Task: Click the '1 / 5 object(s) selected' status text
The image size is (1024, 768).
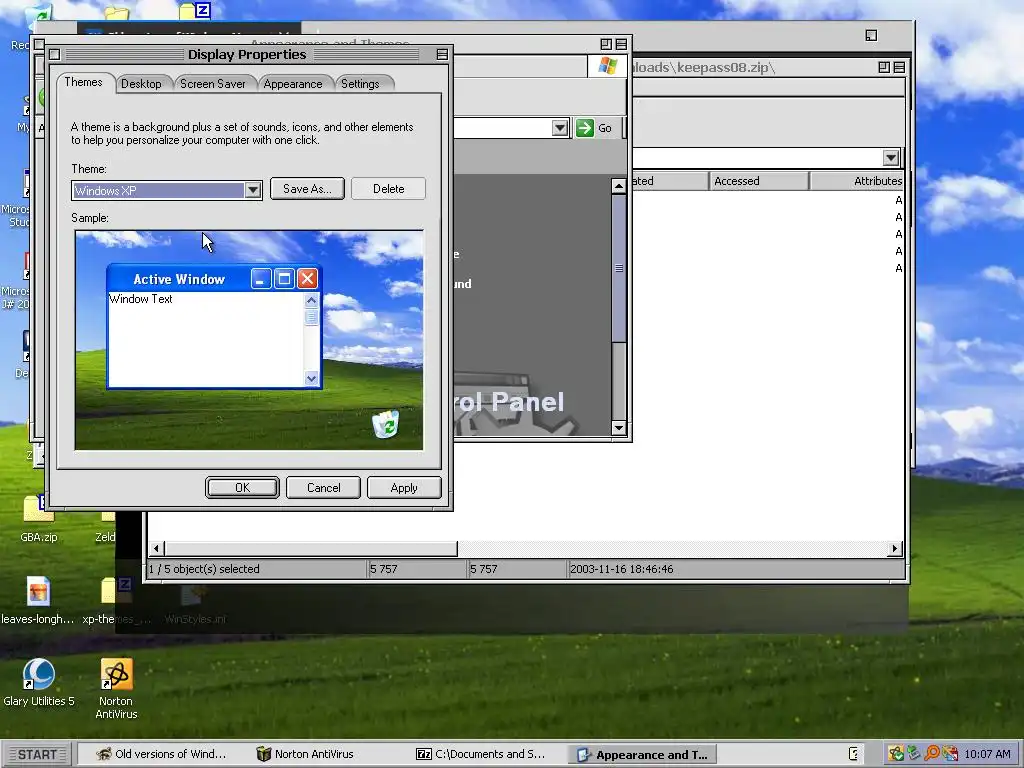Action: tap(204, 569)
